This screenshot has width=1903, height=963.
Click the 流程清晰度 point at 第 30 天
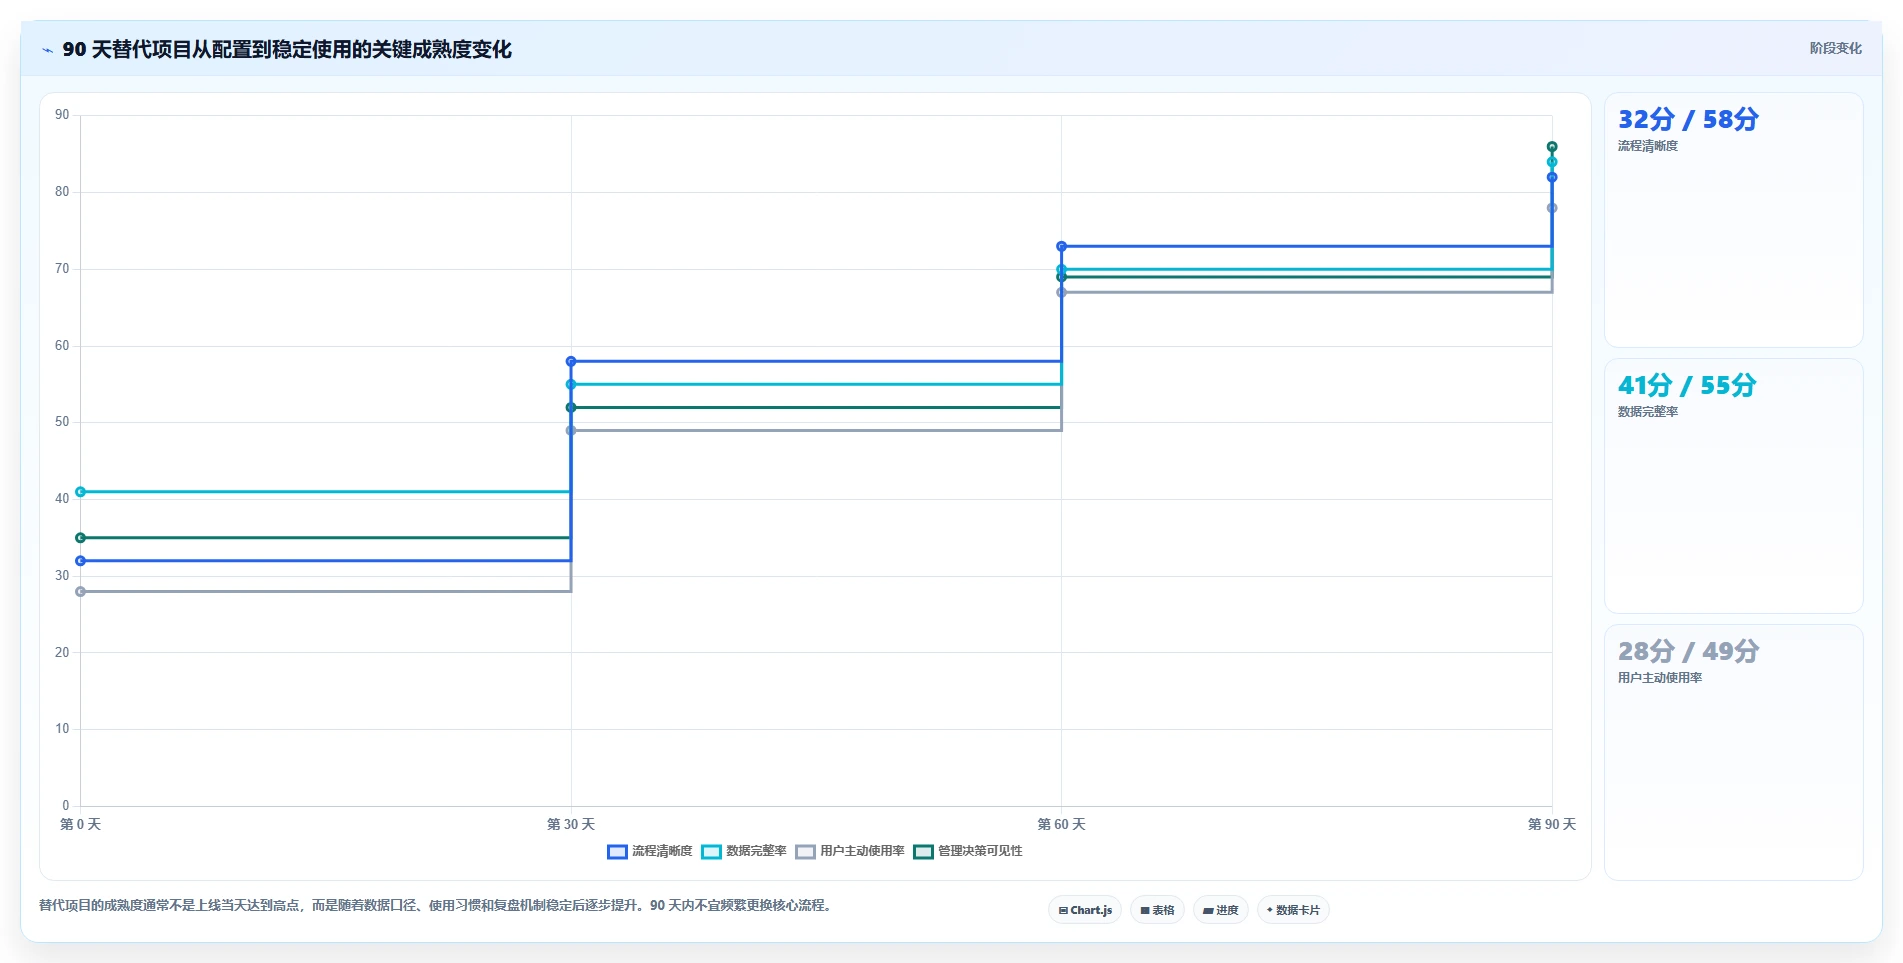571,361
